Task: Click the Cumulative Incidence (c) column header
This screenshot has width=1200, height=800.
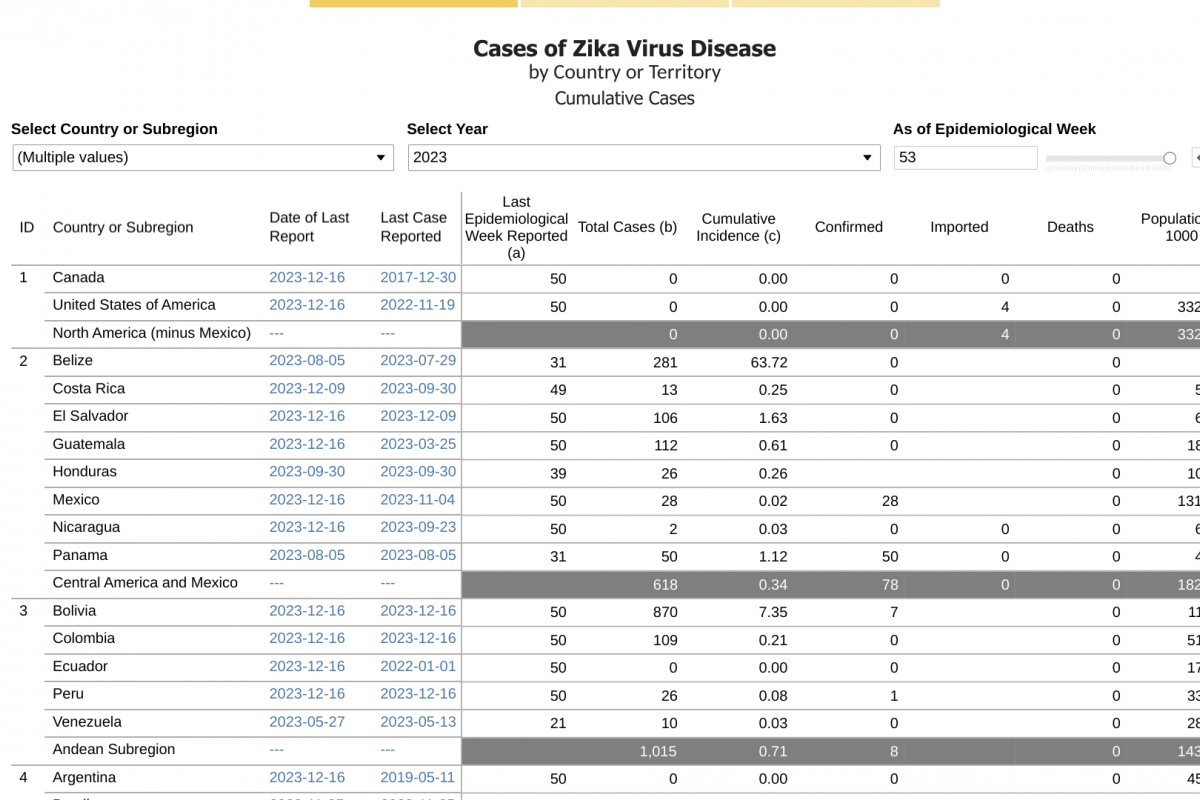Action: (x=738, y=227)
